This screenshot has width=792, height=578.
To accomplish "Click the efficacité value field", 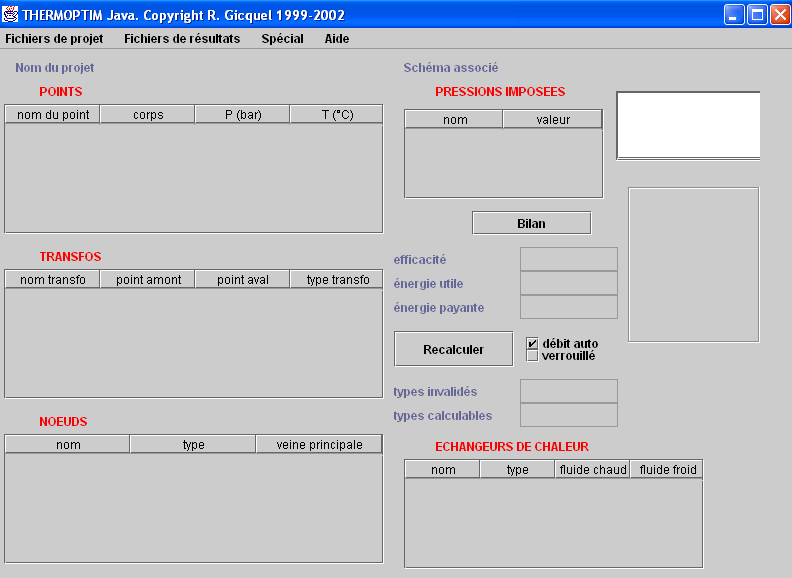I will click(x=569, y=259).
